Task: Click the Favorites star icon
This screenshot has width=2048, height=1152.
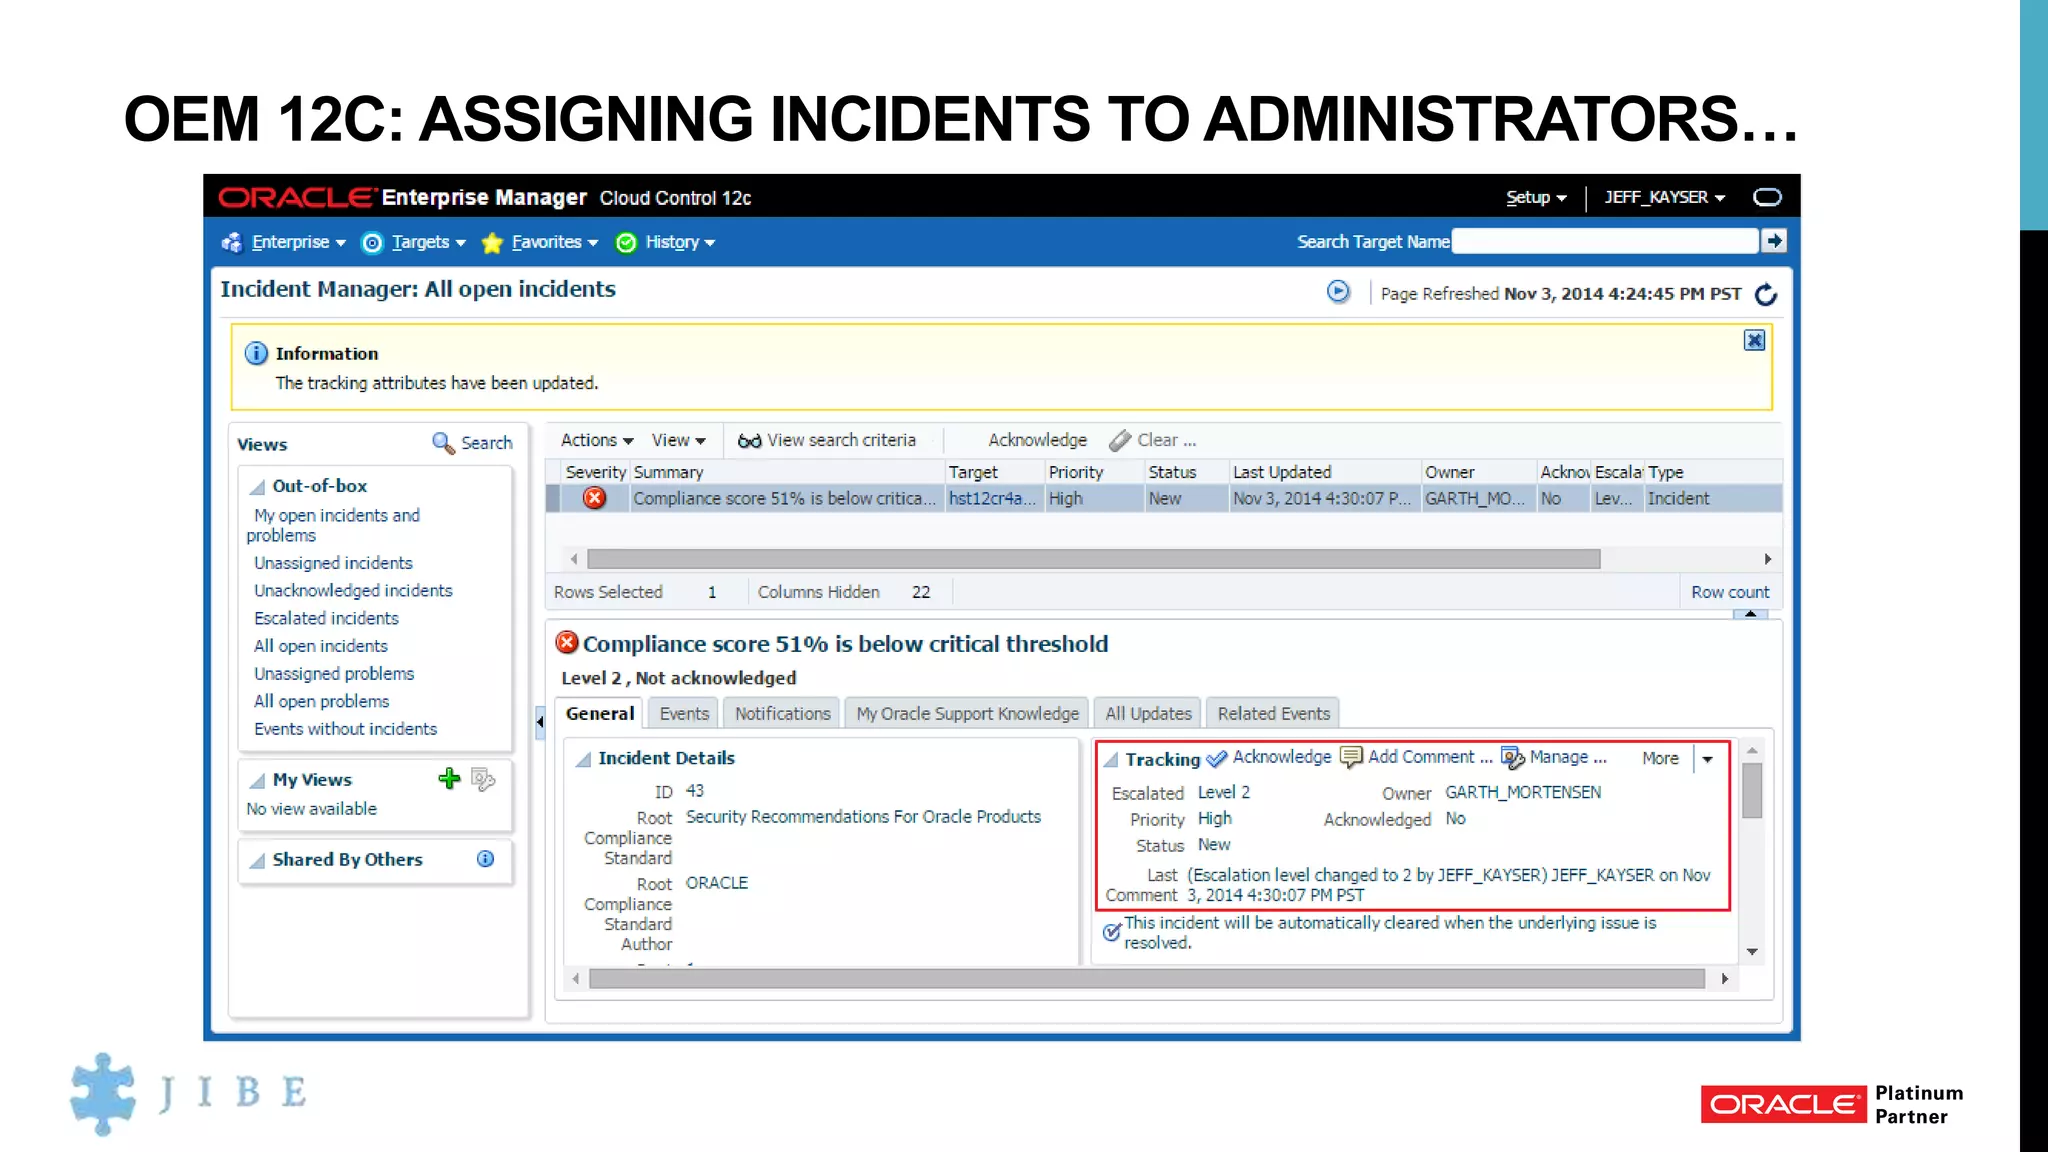Action: (x=492, y=243)
